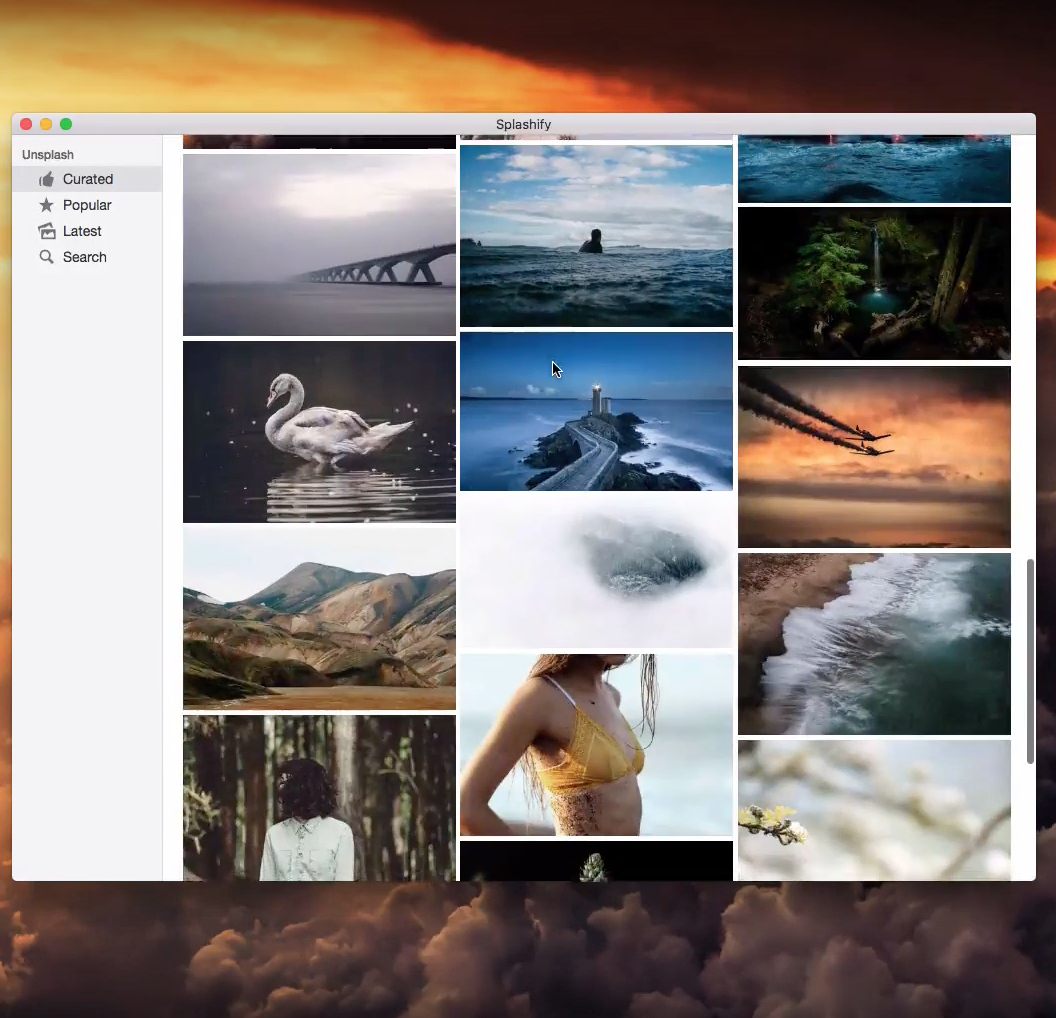
Task: Open the foggy bridge photo
Action: coord(318,243)
